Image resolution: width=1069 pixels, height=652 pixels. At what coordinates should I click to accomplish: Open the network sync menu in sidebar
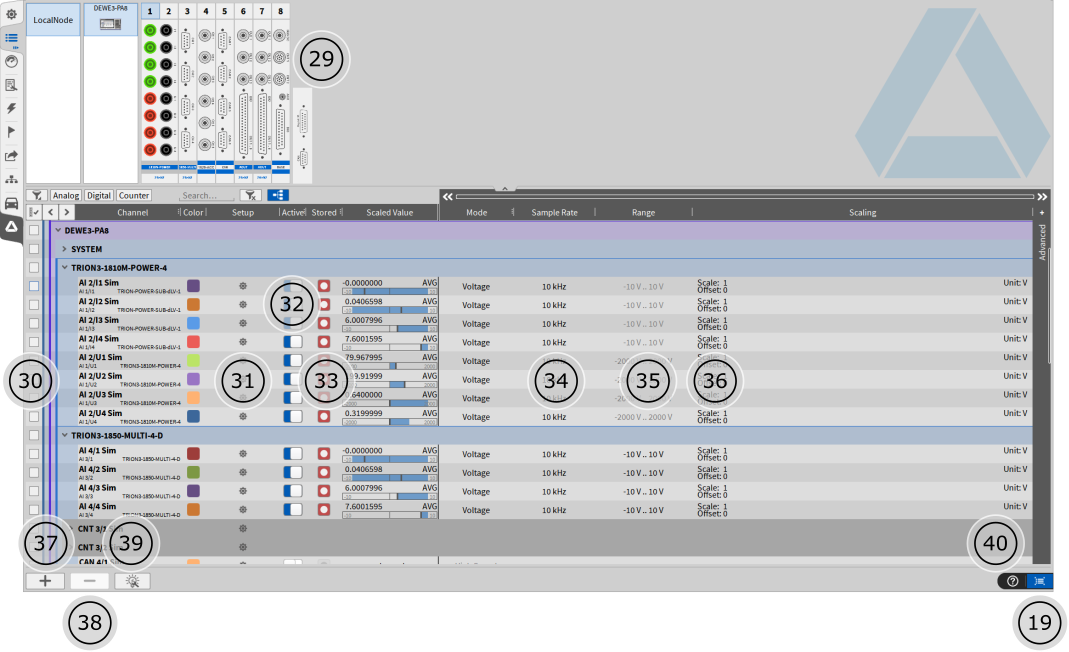12,179
